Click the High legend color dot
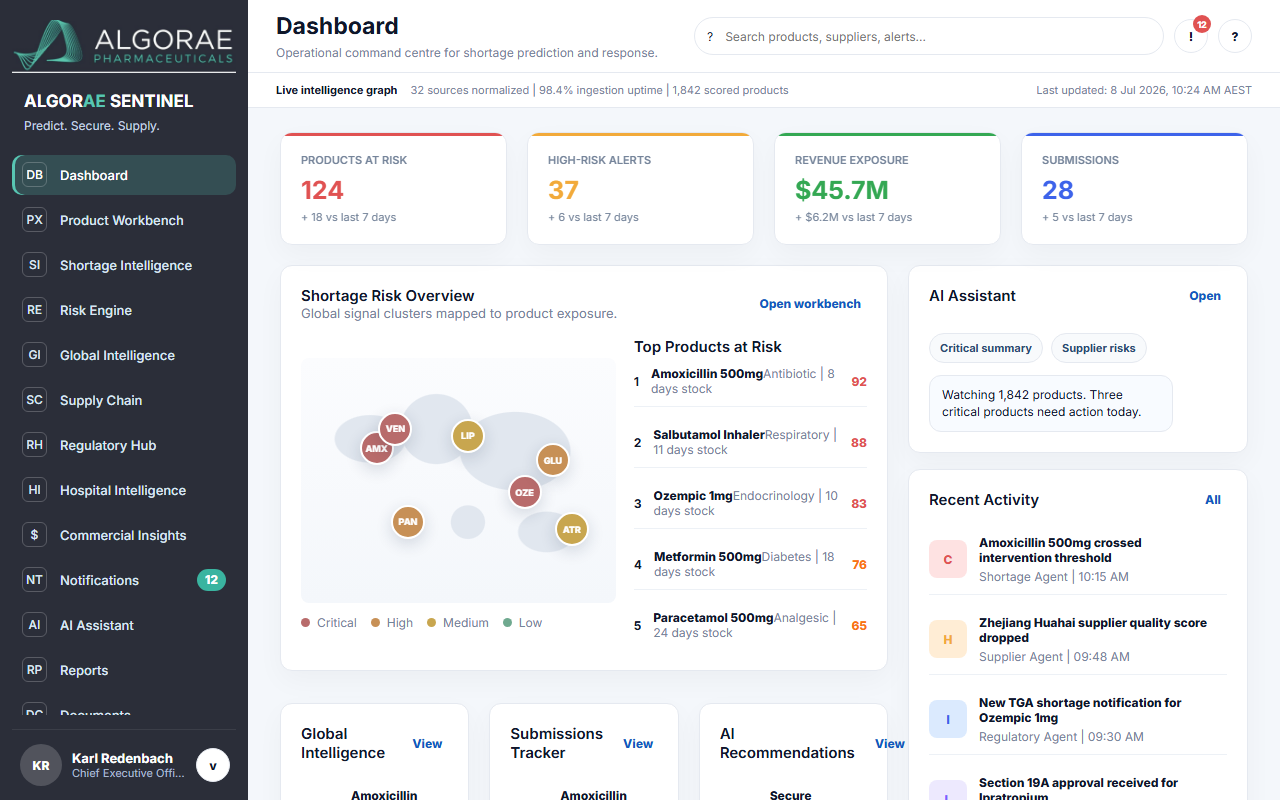The height and width of the screenshot is (800, 1280). click(x=375, y=623)
